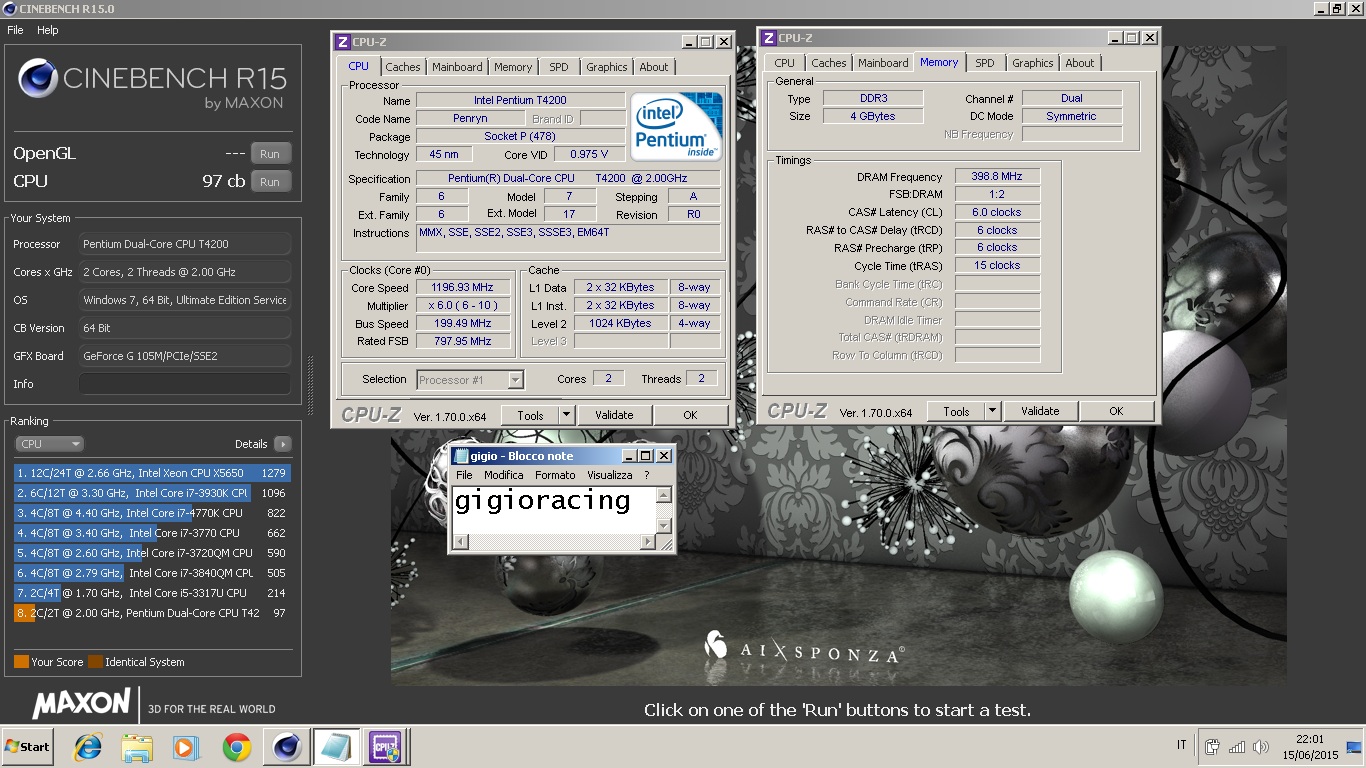Open Windows Media Player from taskbar
Viewport: 1366px width, 768px height.
click(x=185, y=747)
